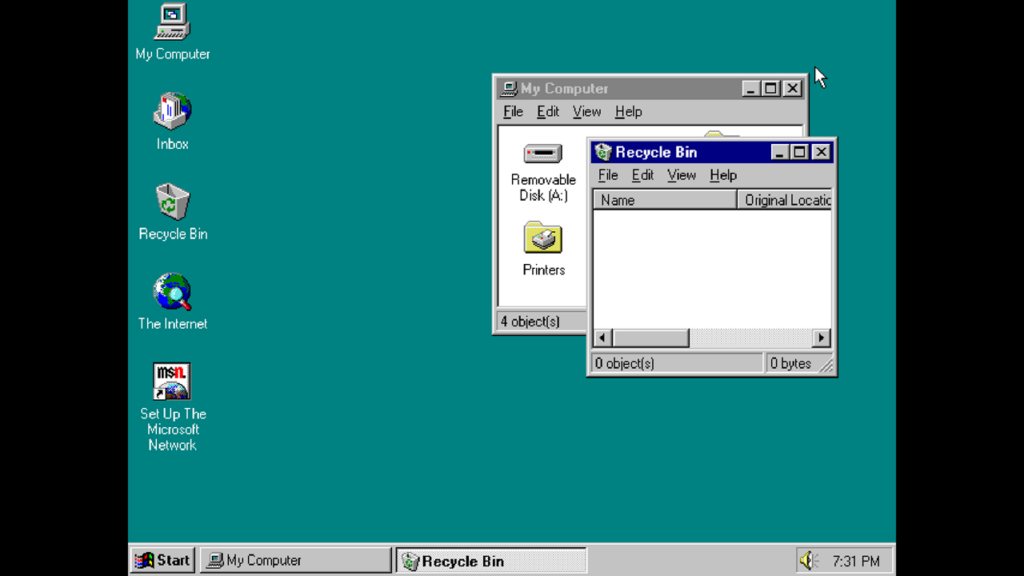Sort by Name column header

(665, 200)
